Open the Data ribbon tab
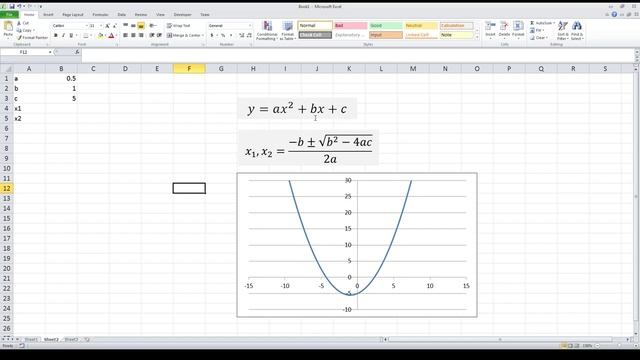This screenshot has width=640, height=360. pos(122,14)
